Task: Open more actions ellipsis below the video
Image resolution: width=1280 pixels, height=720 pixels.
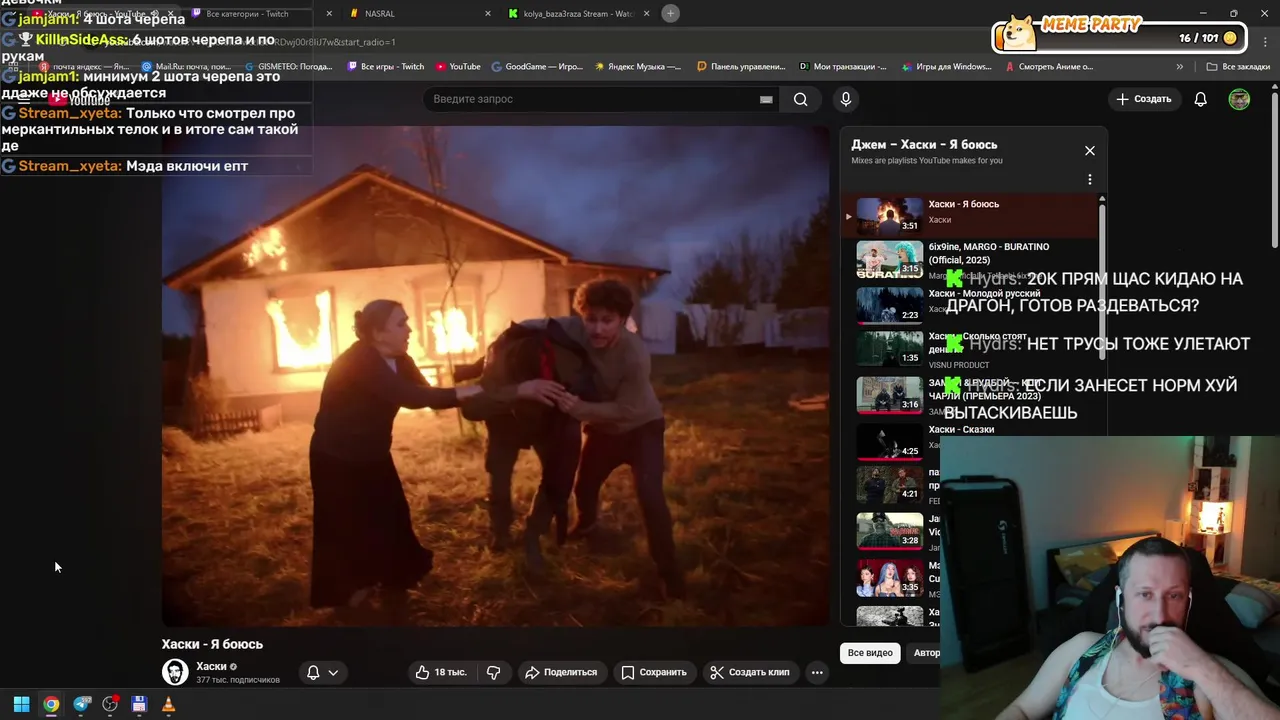Action: pyautogui.click(x=817, y=672)
